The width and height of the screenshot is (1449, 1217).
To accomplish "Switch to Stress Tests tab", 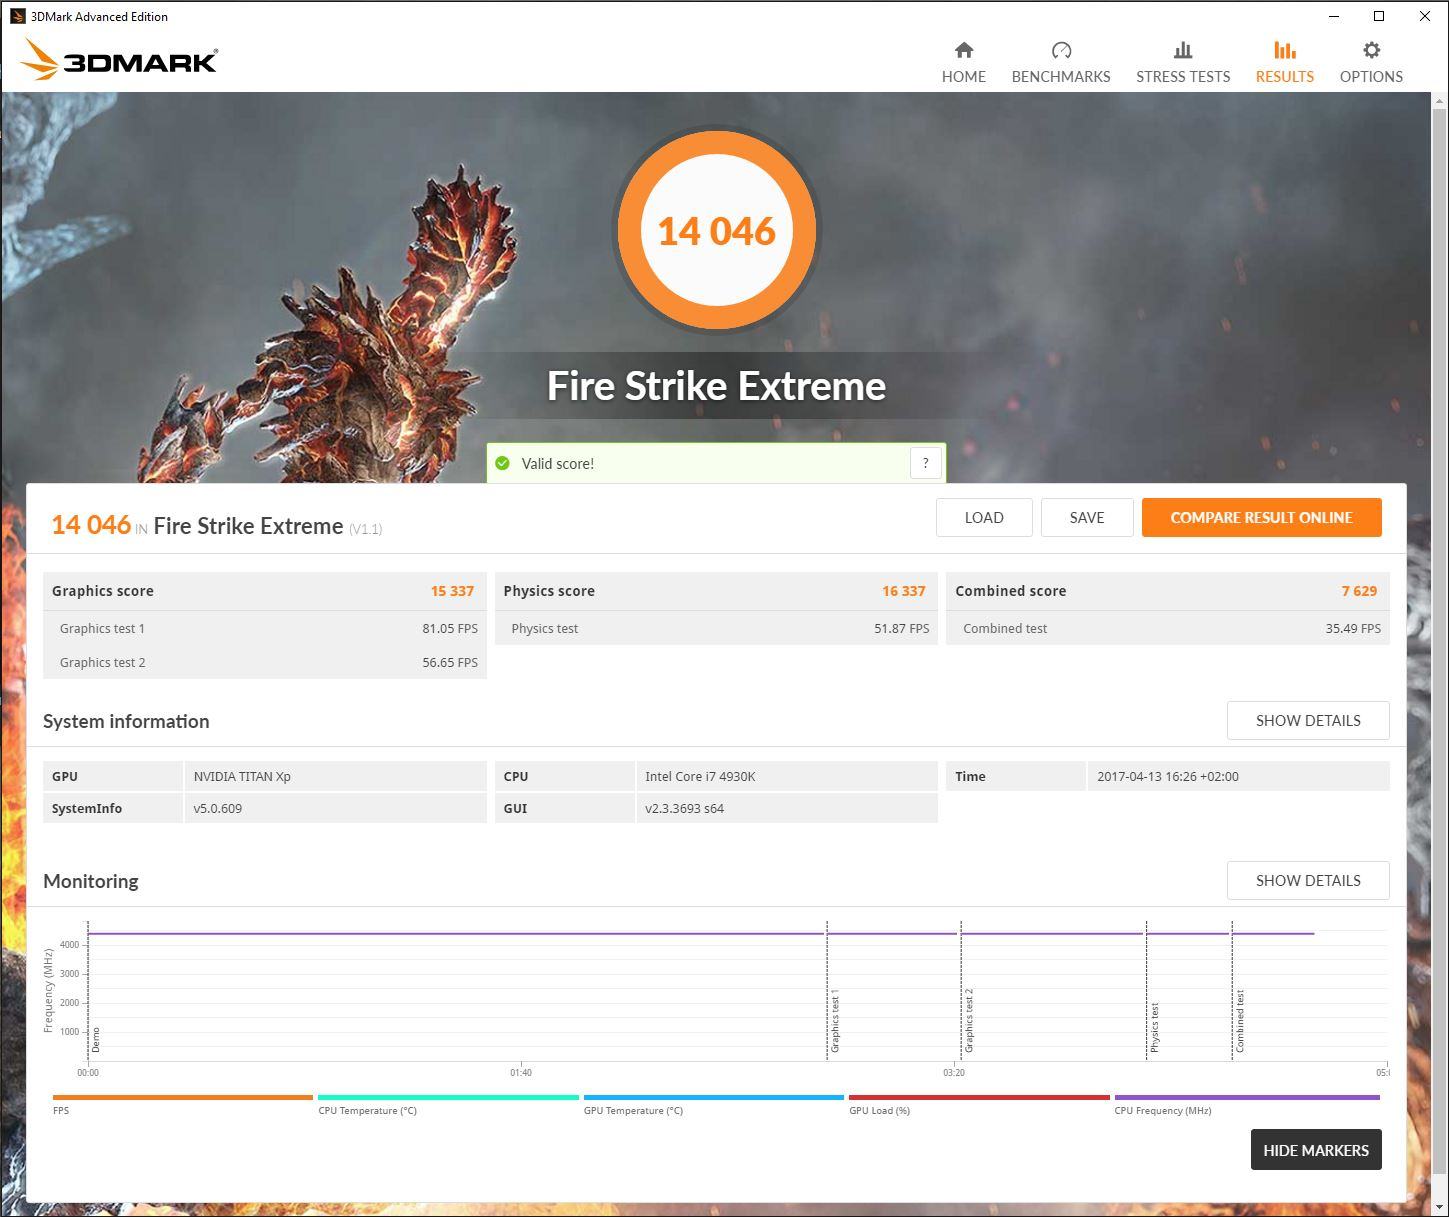I will 1182,62.
